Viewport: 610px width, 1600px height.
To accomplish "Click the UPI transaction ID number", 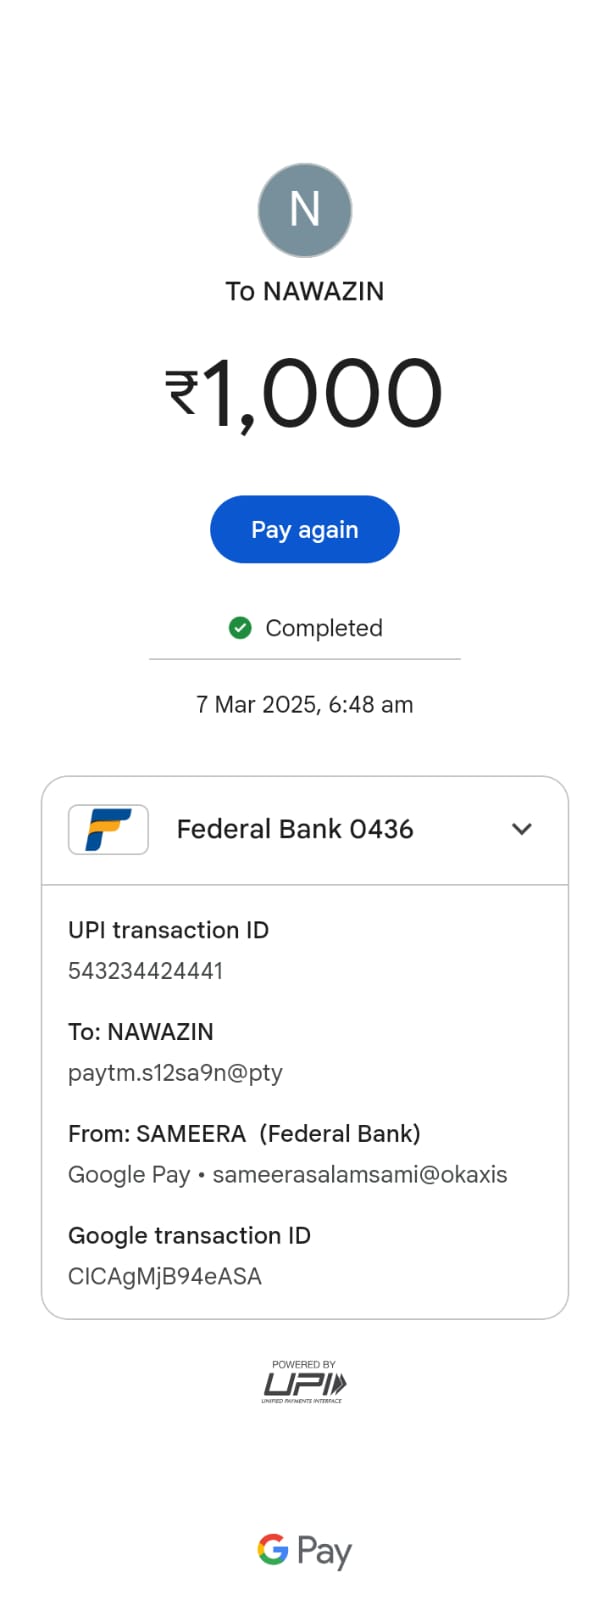I will coord(145,971).
